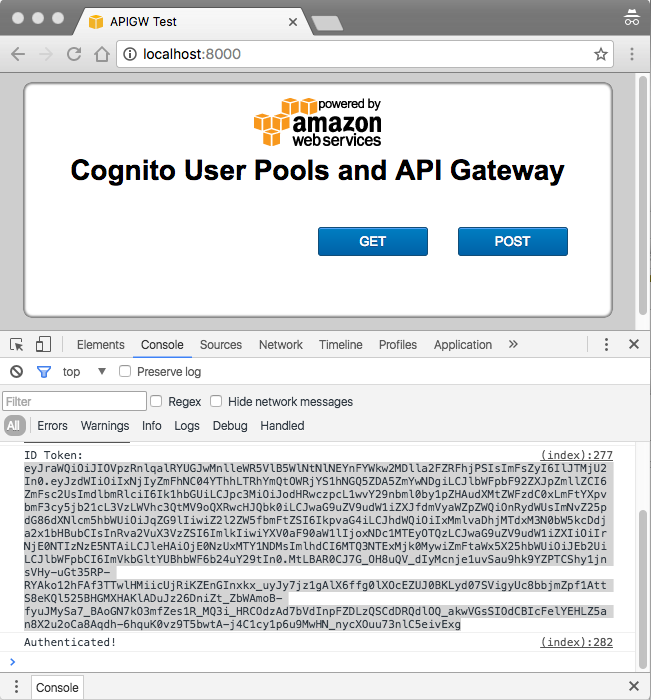The width and height of the screenshot is (651, 700).
Task: Enable the Preserve log checkbox
Action: coord(125,371)
